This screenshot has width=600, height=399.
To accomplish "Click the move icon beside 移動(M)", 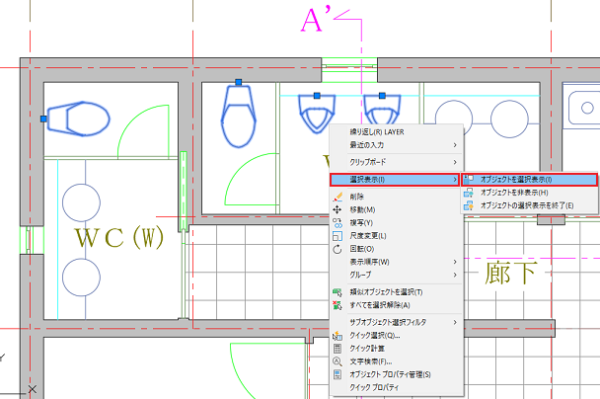I will [x=337, y=210].
